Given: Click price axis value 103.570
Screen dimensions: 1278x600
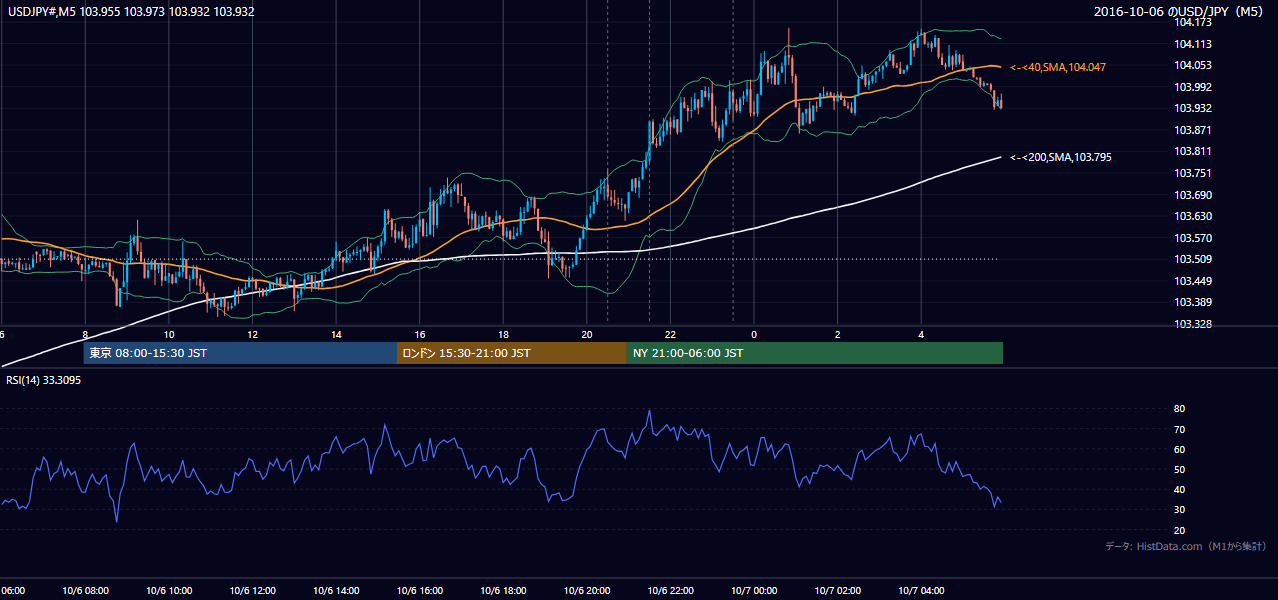Looking at the screenshot, I should 1192,238.
